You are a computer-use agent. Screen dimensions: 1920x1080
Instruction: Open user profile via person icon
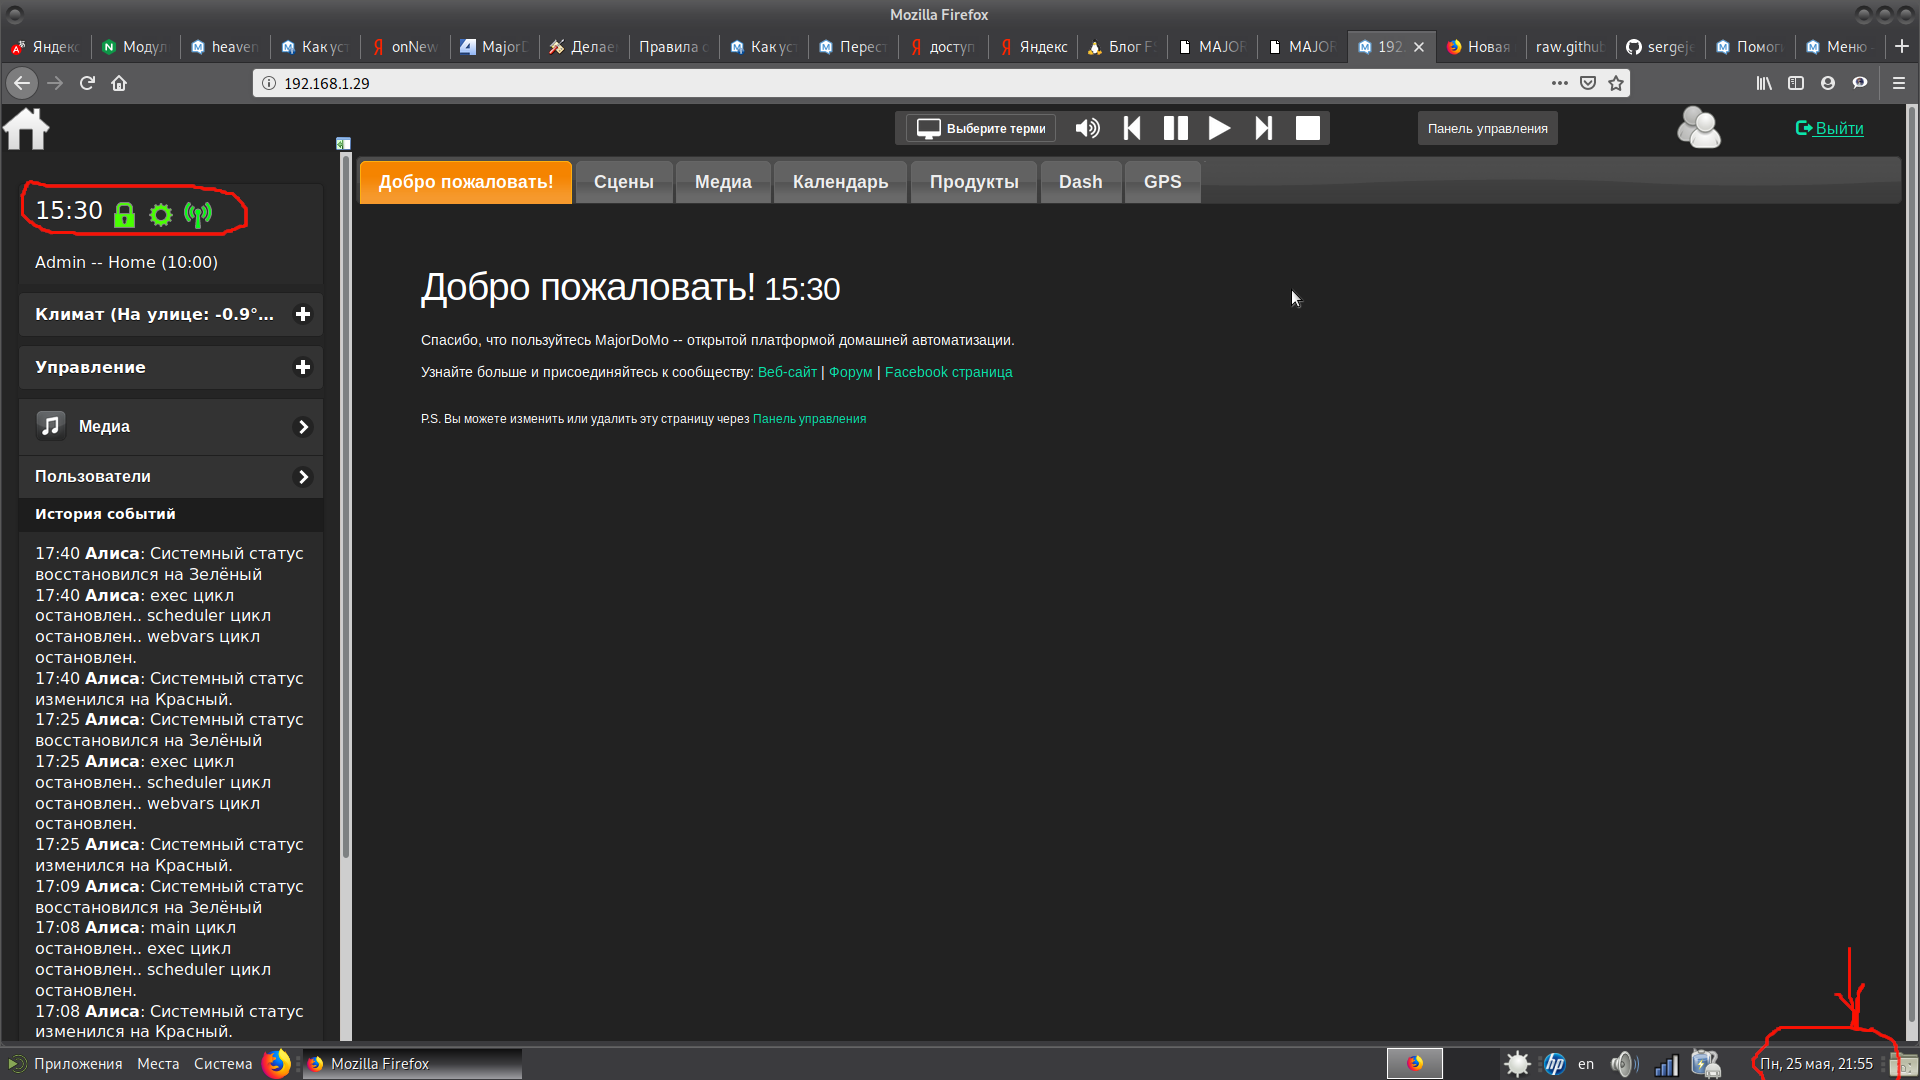tap(1698, 128)
